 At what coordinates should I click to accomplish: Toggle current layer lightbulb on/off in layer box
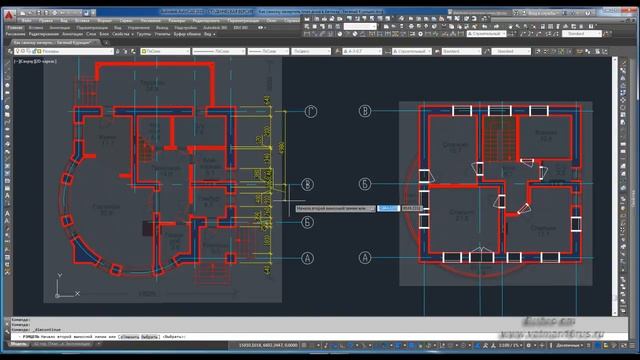tap(18, 51)
